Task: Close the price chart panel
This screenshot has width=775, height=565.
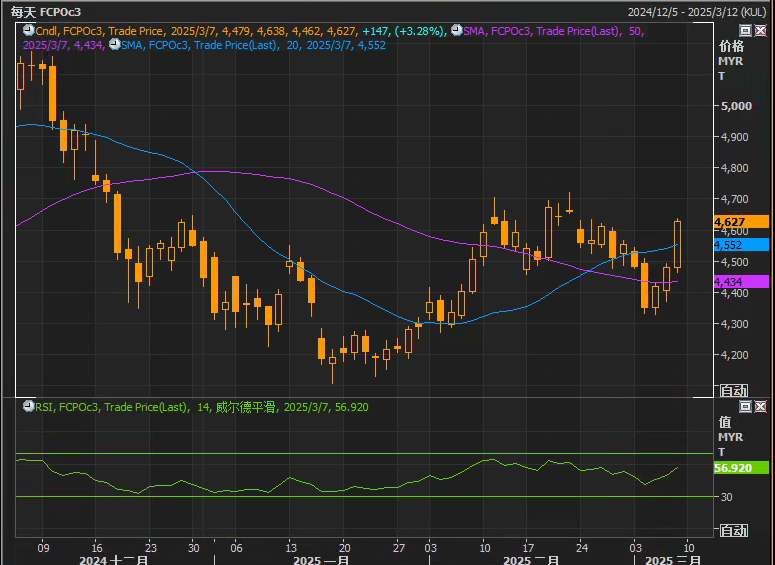Action: click(x=759, y=32)
